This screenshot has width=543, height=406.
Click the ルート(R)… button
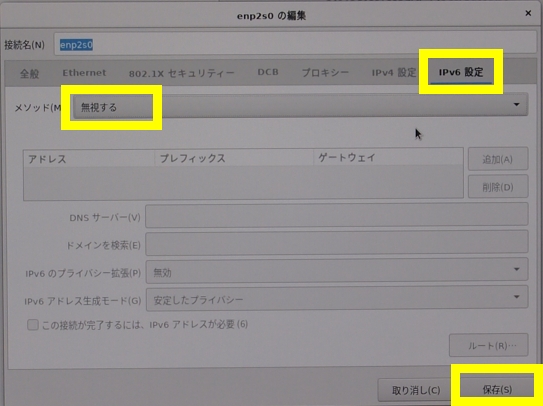tap(489, 345)
